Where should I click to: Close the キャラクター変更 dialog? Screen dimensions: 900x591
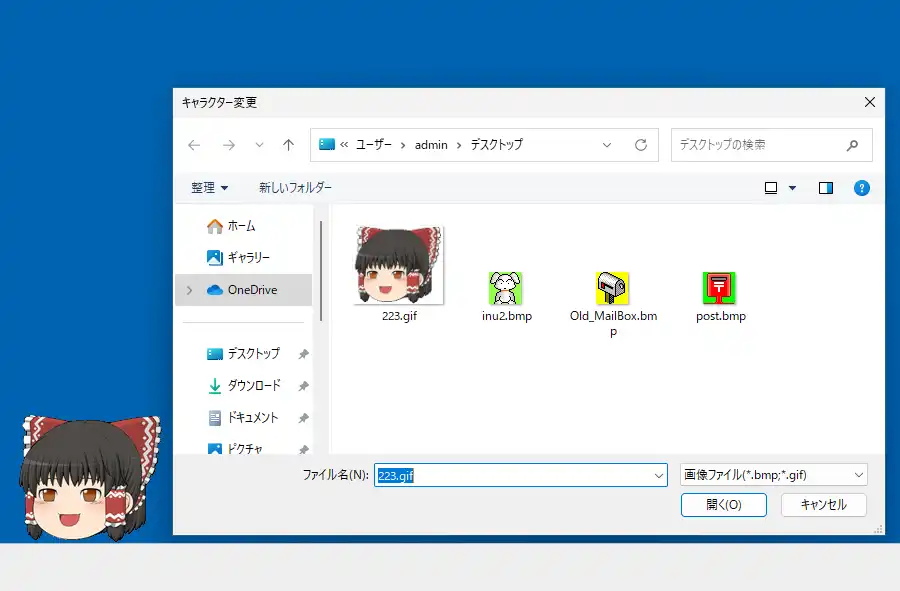click(870, 102)
